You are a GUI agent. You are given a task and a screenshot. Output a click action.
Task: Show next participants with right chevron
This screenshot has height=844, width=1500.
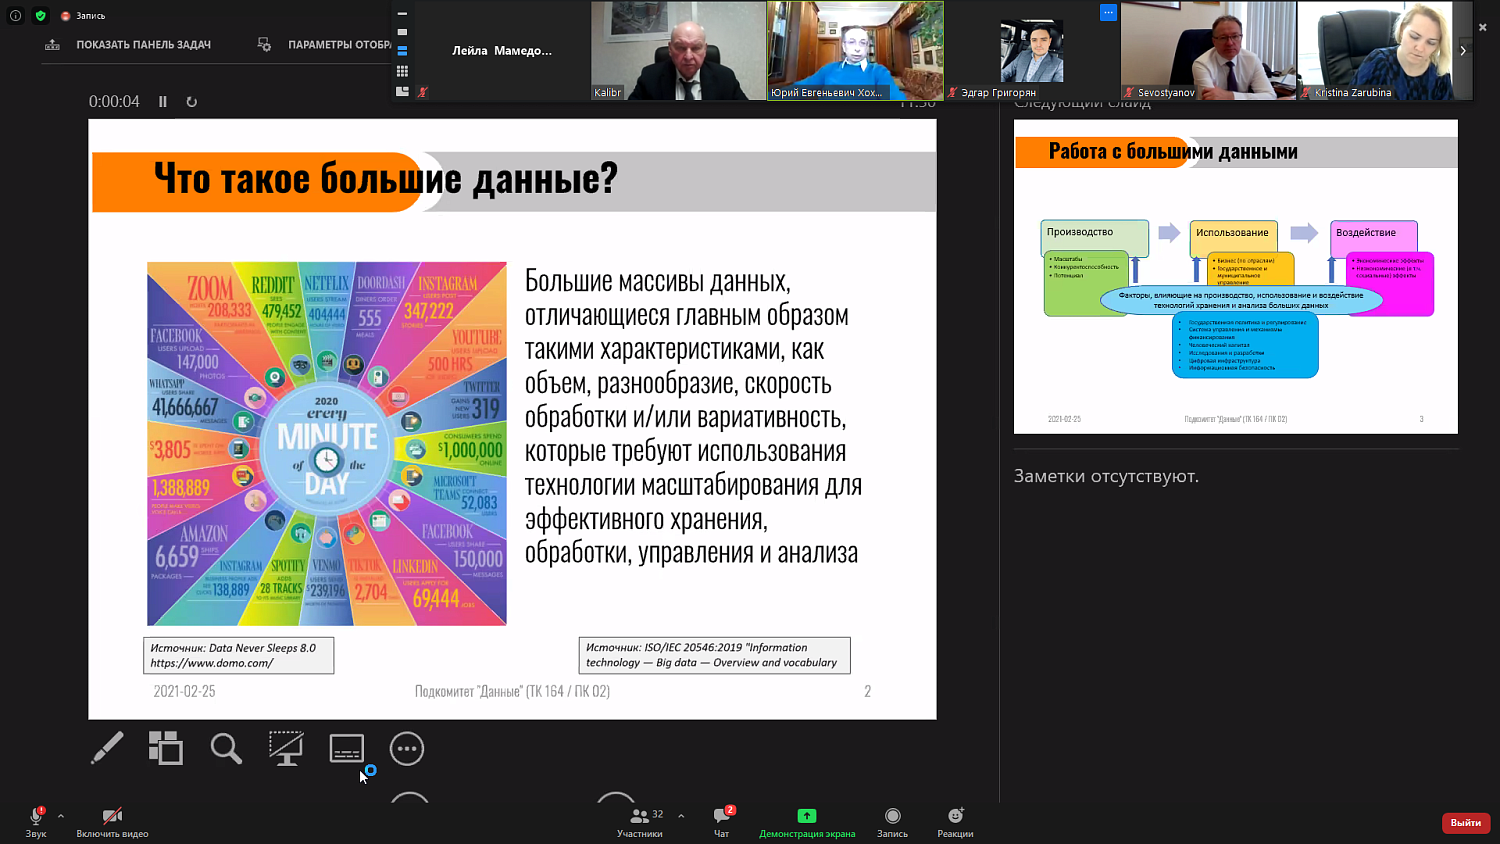1463,51
